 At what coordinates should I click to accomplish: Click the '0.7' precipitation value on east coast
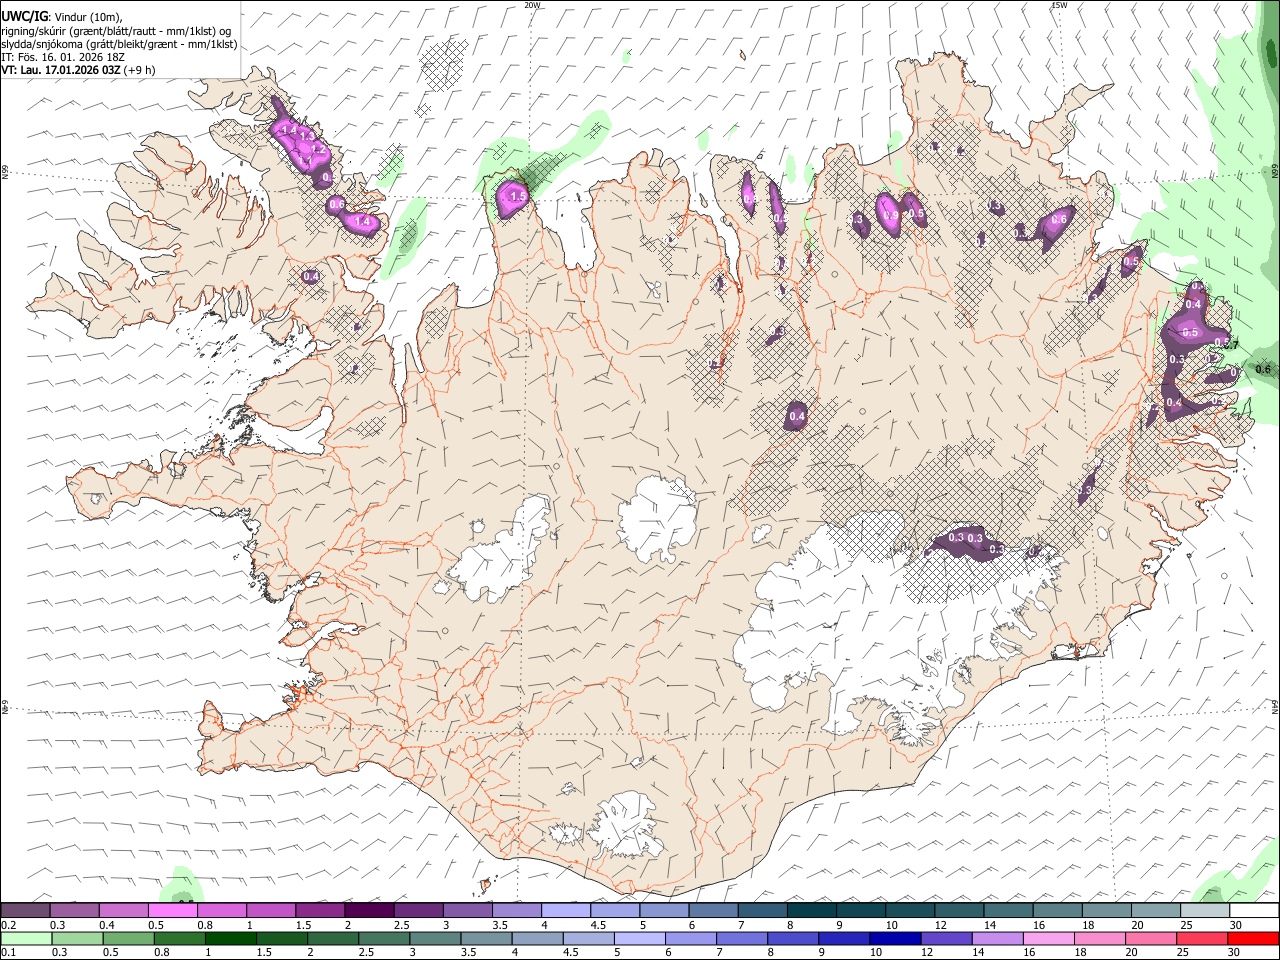click(x=1232, y=345)
